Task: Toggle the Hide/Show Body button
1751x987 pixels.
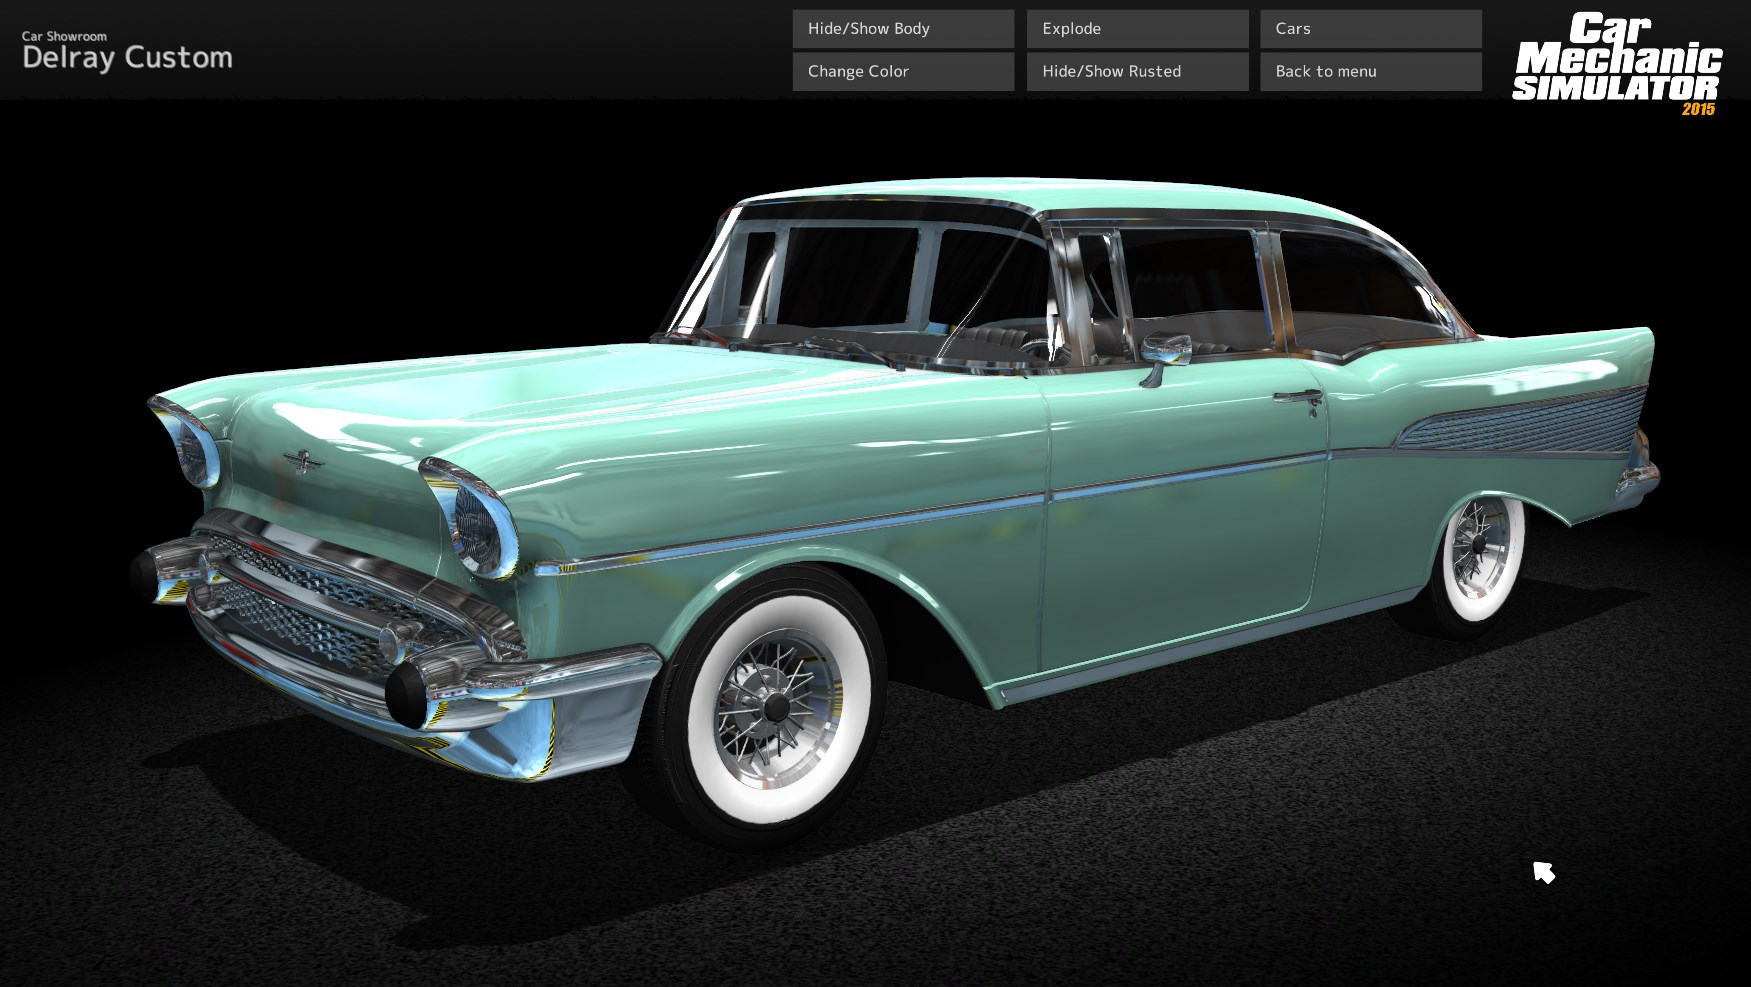Action: pos(903,29)
